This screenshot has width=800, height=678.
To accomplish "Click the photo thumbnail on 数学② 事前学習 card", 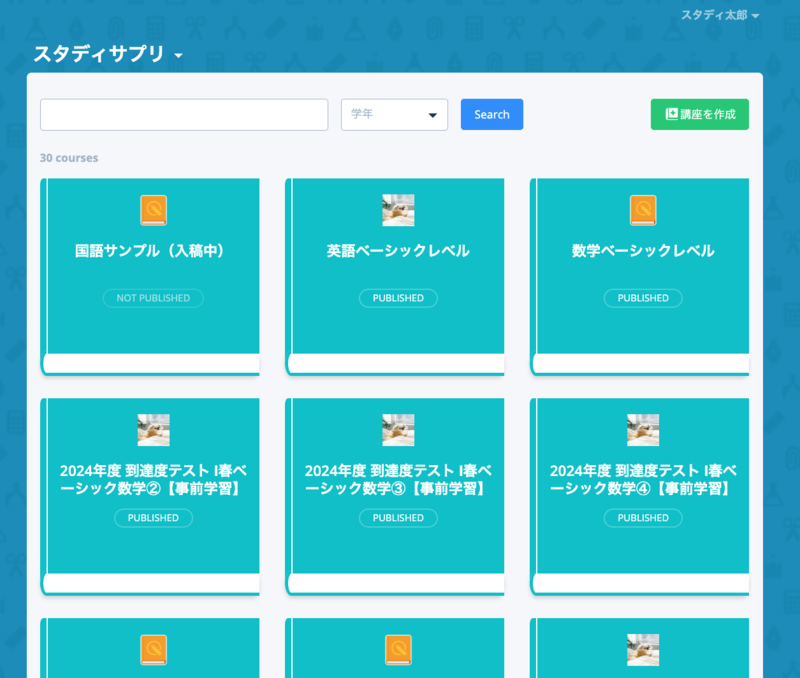I will pyautogui.click(x=154, y=430).
